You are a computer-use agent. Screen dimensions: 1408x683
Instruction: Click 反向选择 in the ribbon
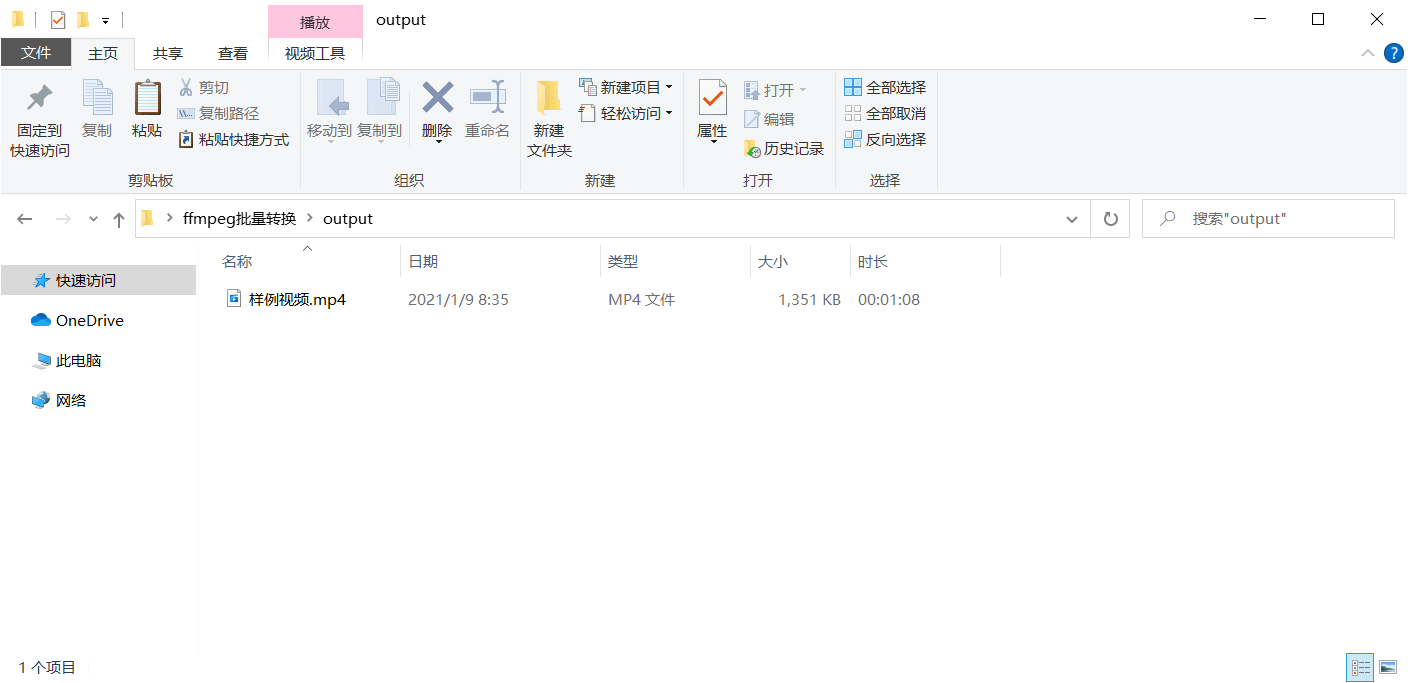885,140
